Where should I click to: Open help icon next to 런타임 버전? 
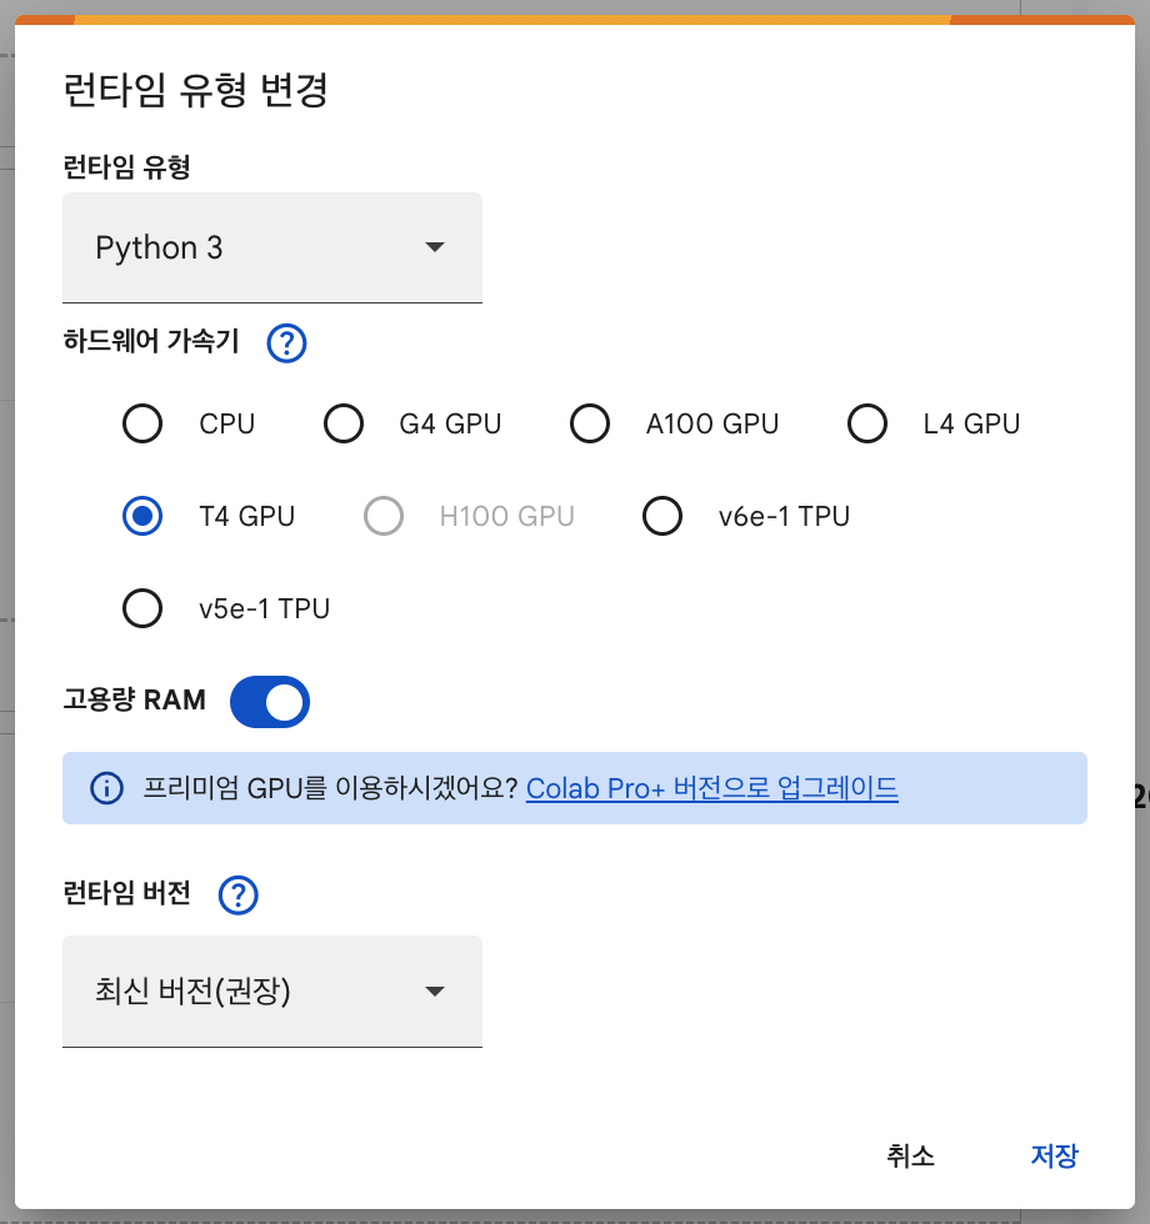[238, 895]
